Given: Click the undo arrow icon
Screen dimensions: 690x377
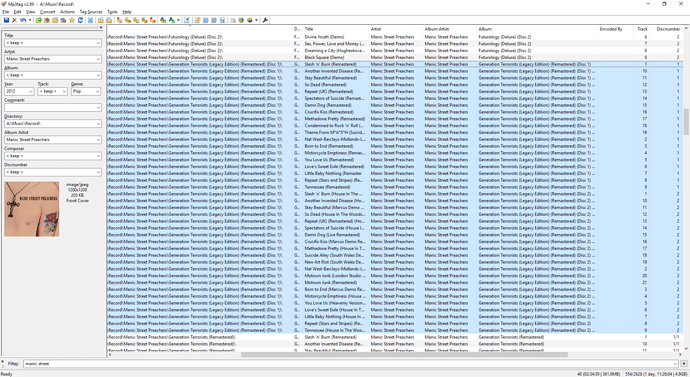Looking at the screenshot, I should click(x=23, y=20).
